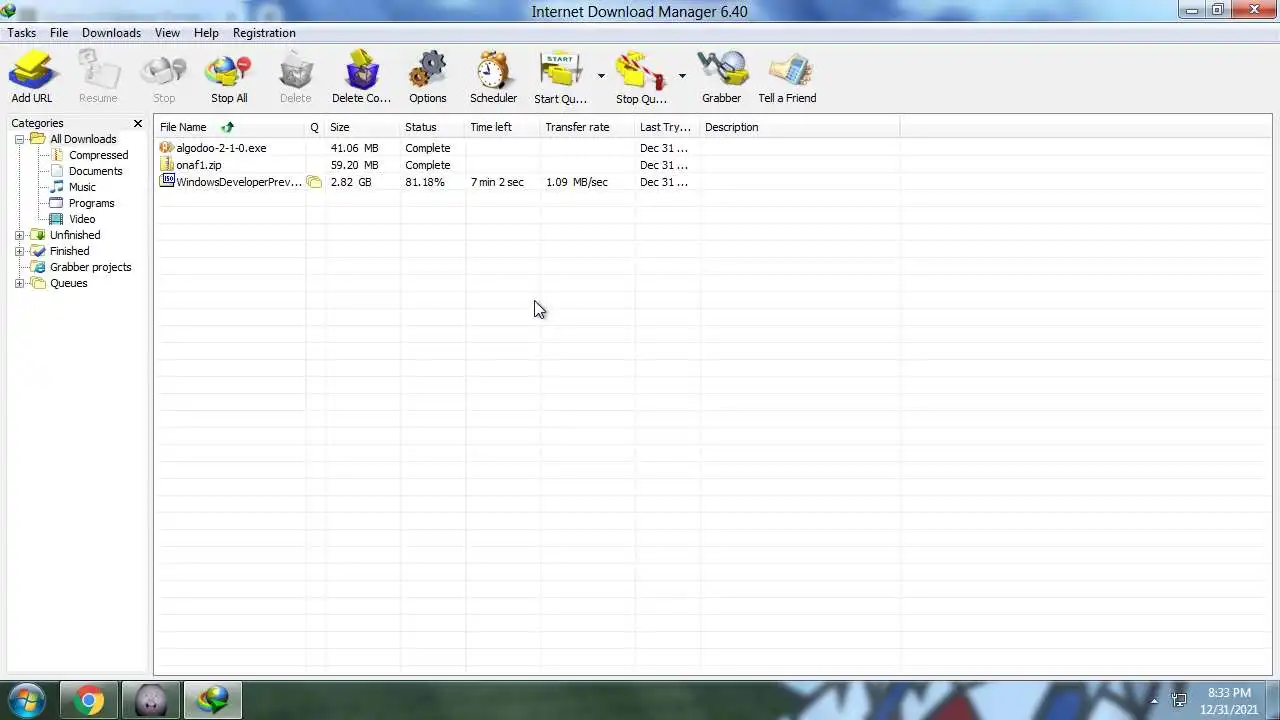Open the Start Queue dropdown arrow
1280x720 pixels.
601,76
